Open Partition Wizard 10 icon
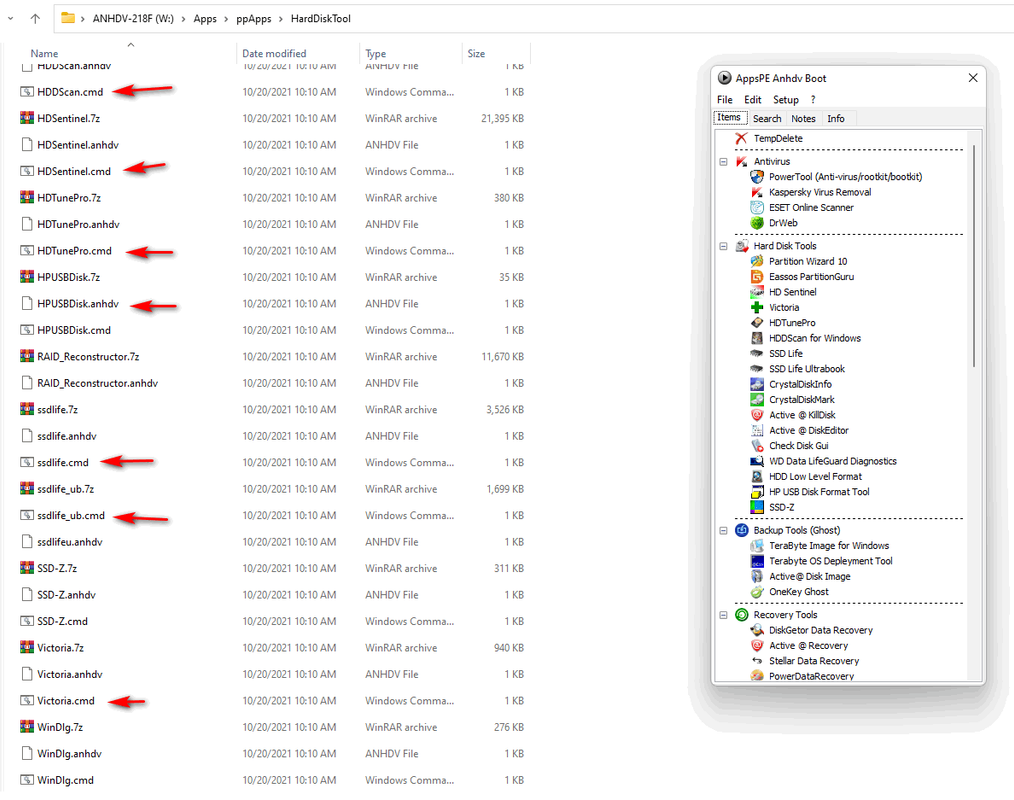The width and height of the screenshot is (1014, 800). (x=757, y=261)
